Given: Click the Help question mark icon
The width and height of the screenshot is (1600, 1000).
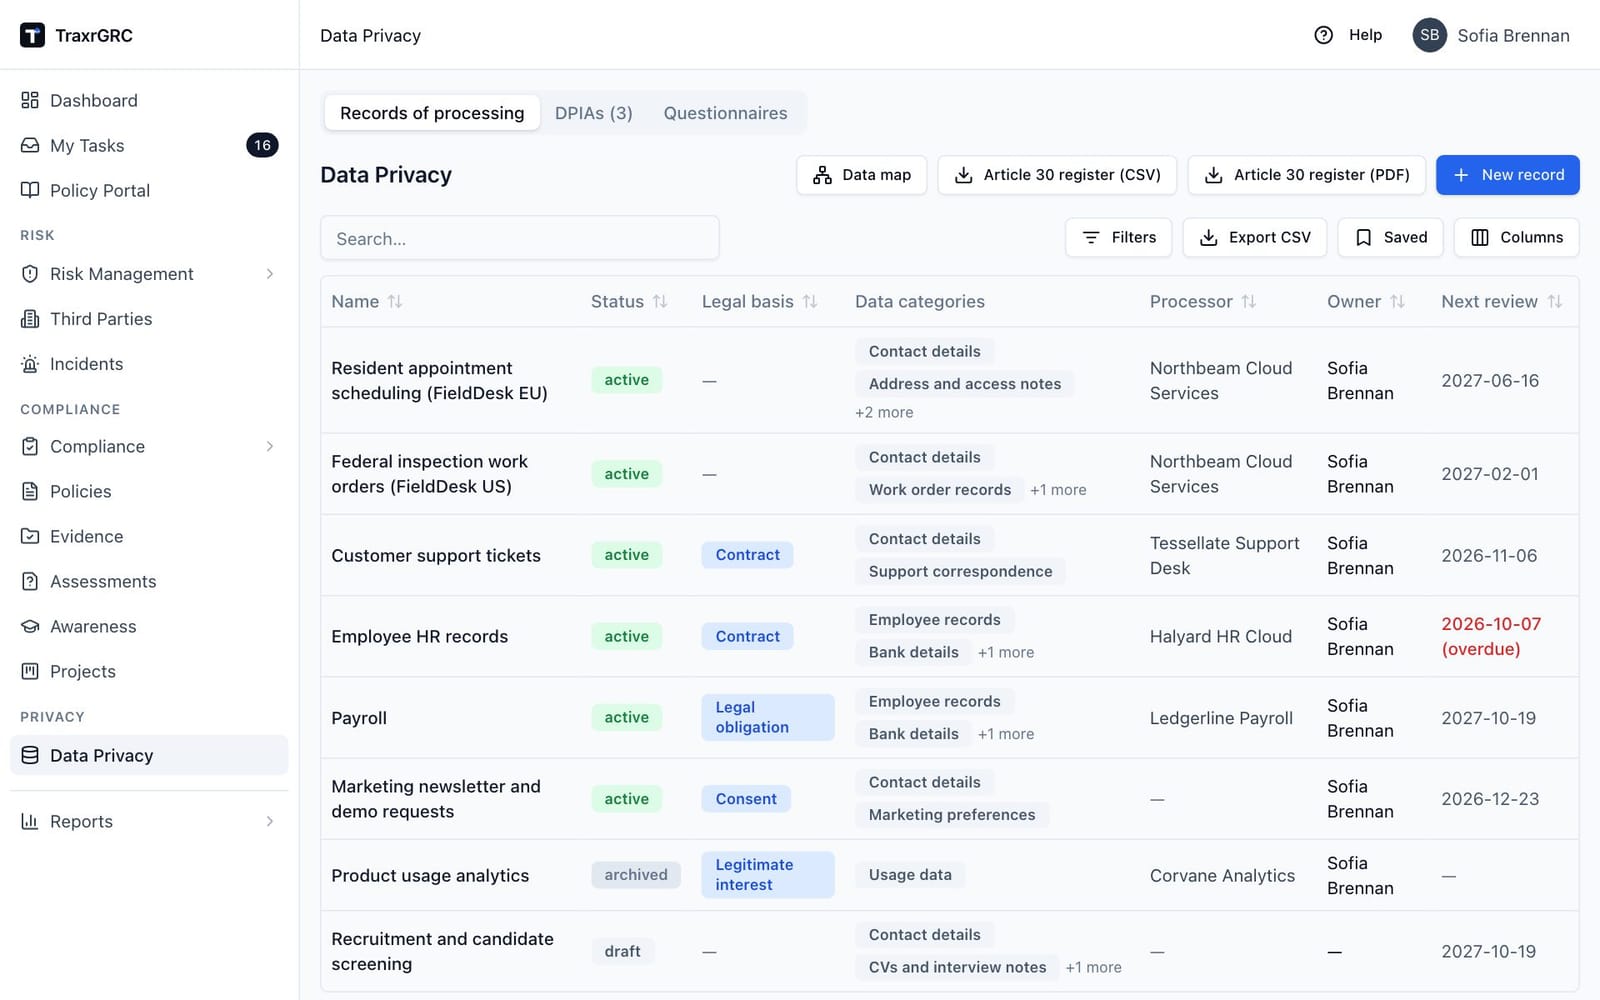Looking at the screenshot, I should tap(1323, 35).
